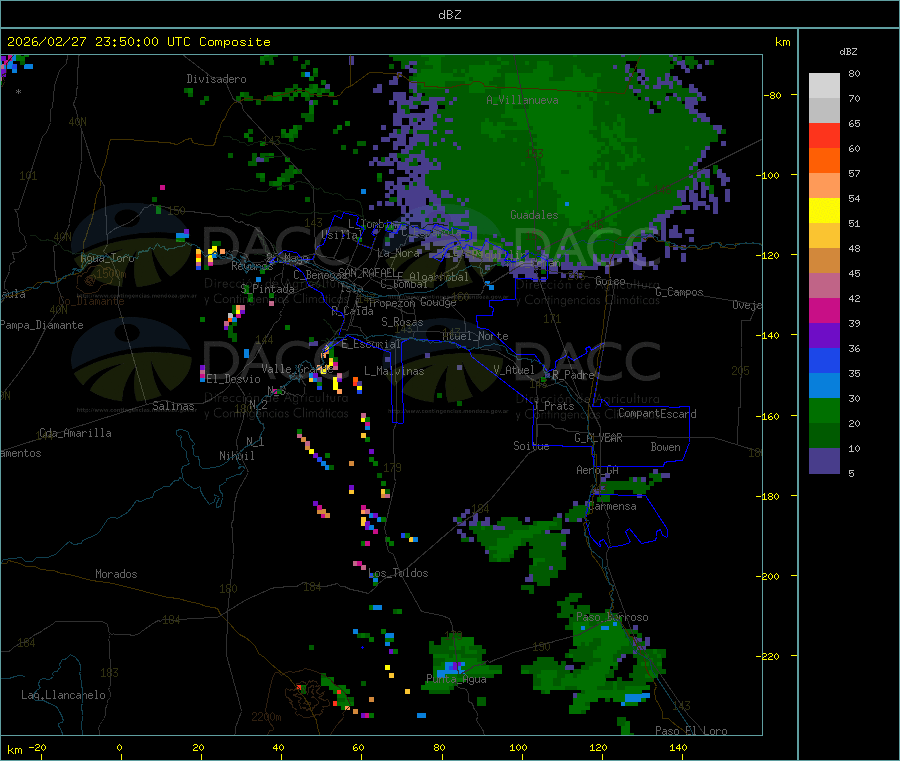Click the red 60–65 dBZ legend swatch
The height and width of the screenshot is (761, 900).
pyautogui.click(x=824, y=135)
